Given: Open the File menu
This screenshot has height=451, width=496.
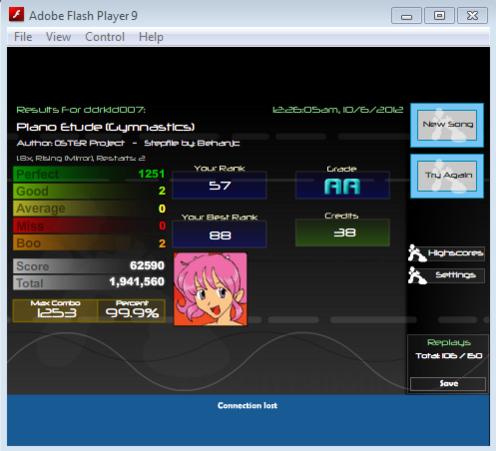Looking at the screenshot, I should (x=23, y=37).
